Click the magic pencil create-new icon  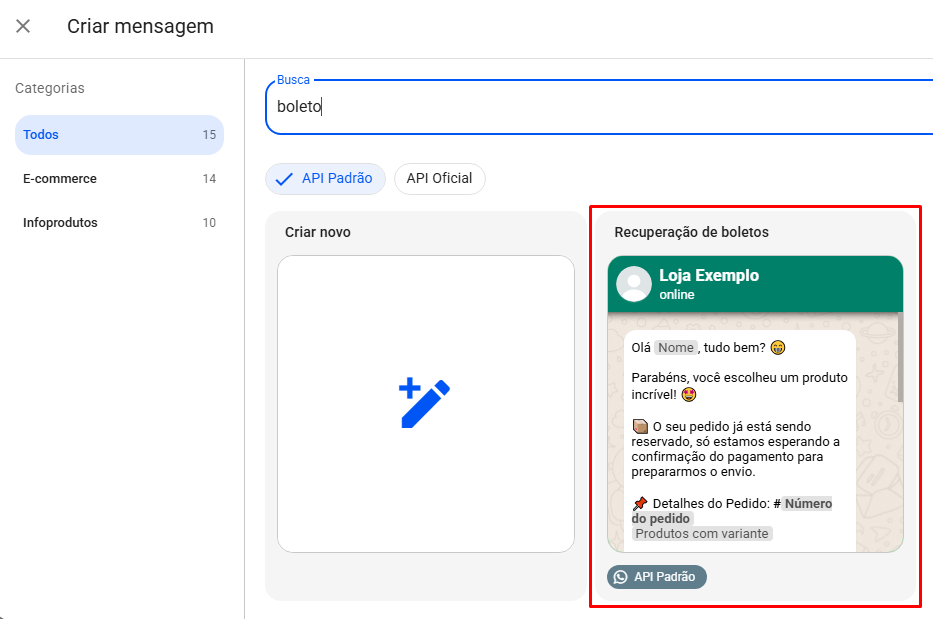coord(424,403)
